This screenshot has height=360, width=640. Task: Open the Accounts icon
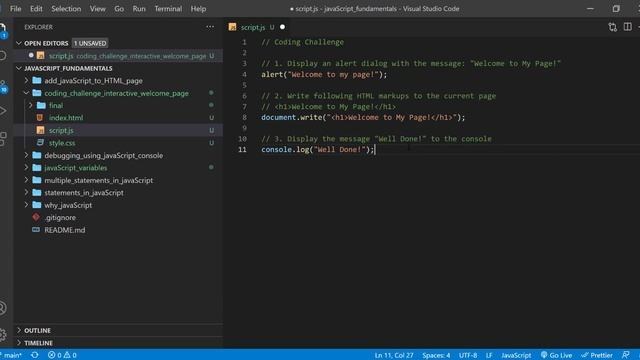tap(3, 308)
